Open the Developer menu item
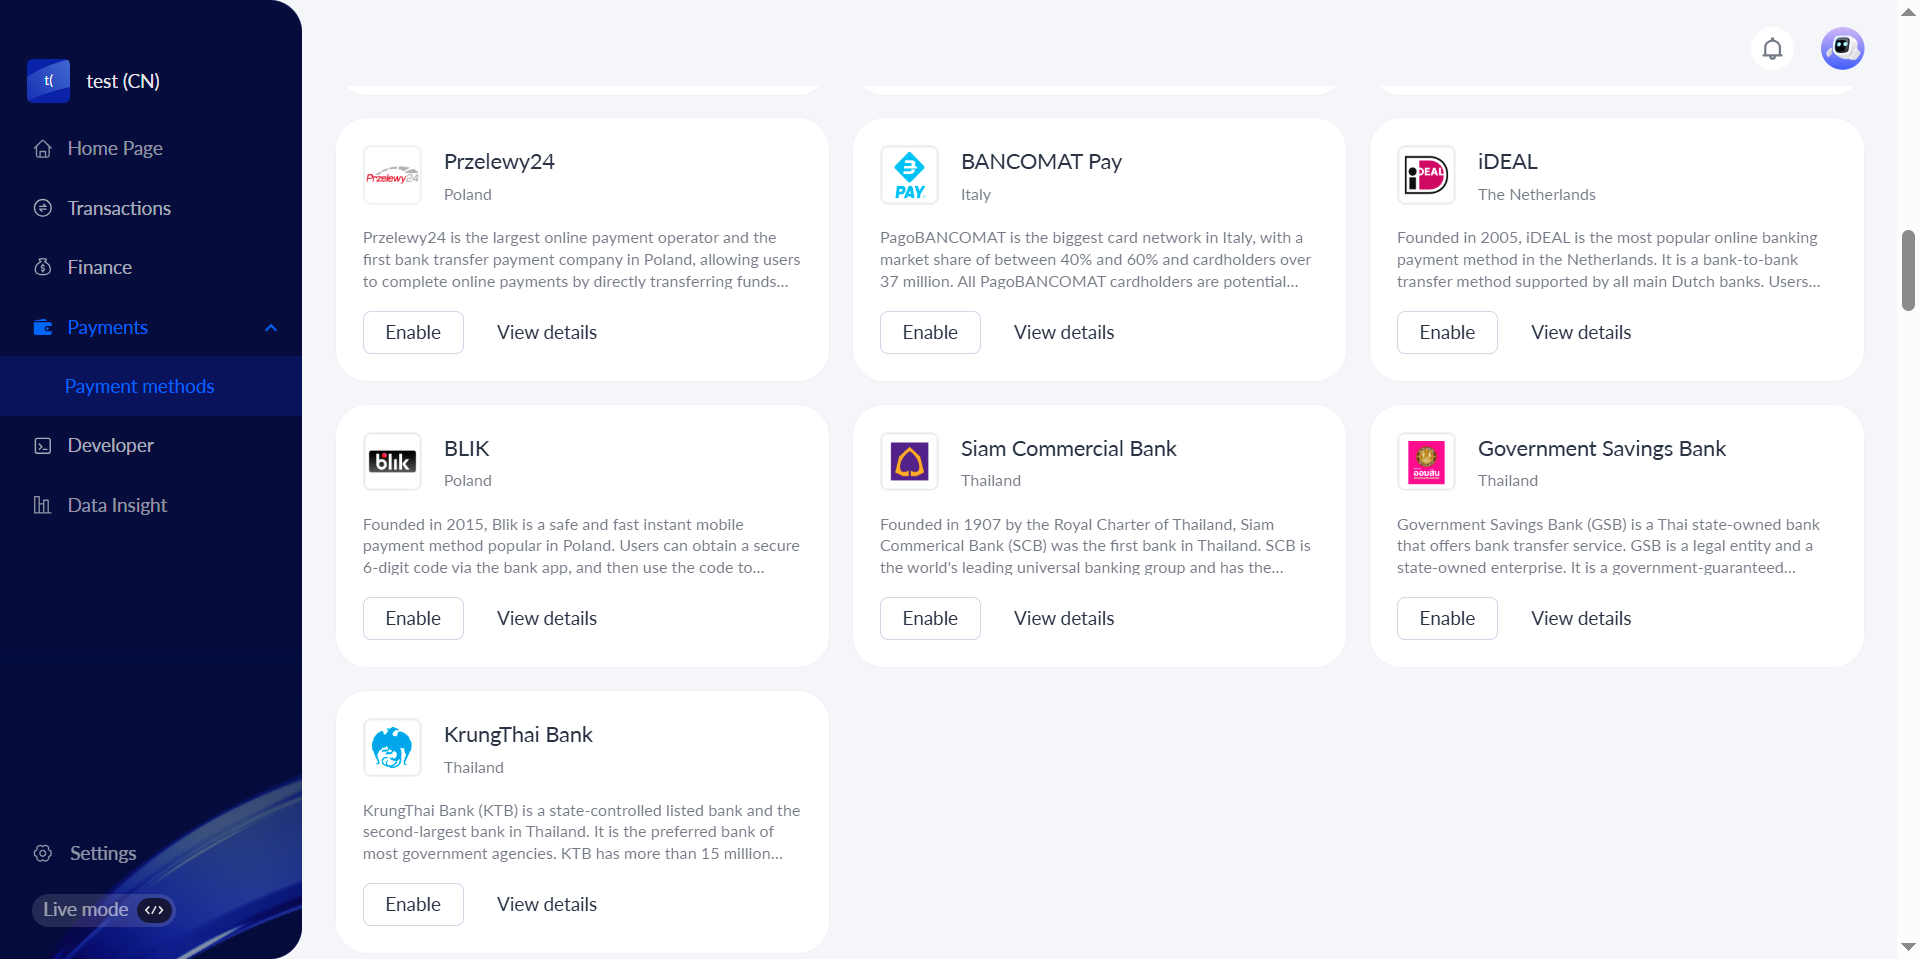 [110, 446]
